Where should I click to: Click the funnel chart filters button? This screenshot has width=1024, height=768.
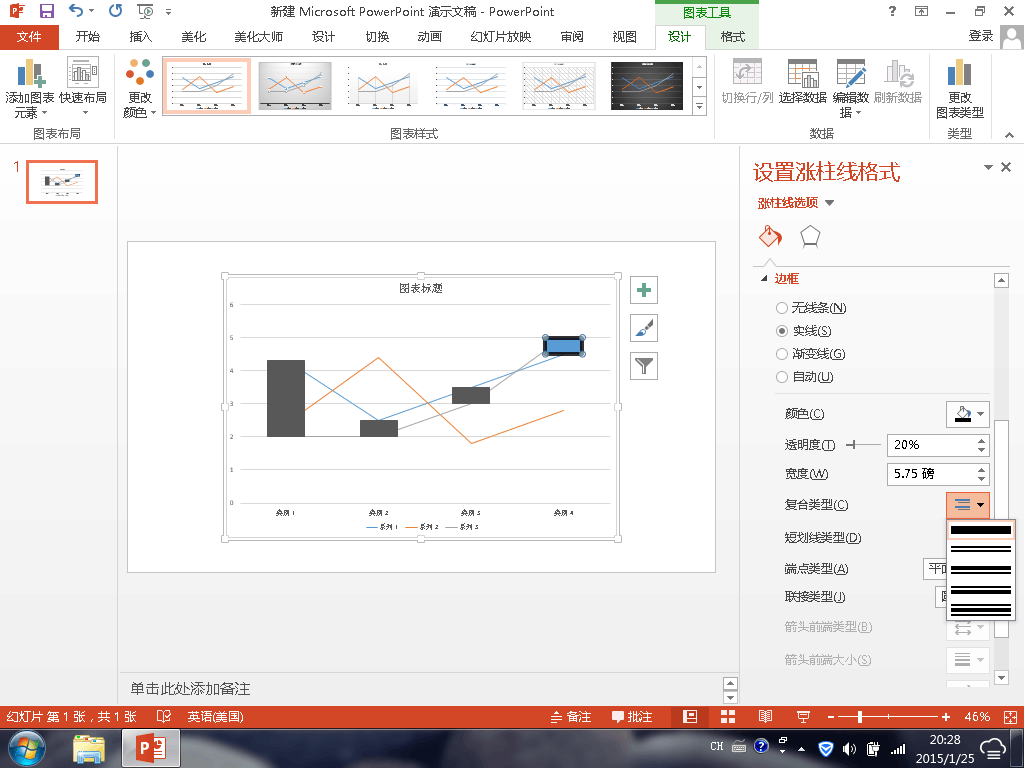click(x=644, y=366)
